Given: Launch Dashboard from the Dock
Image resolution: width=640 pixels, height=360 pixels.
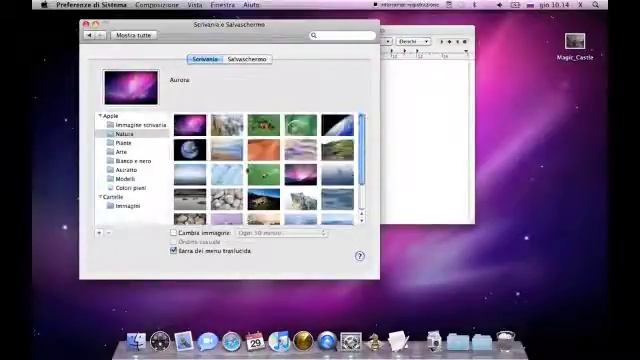Looking at the screenshot, I should tap(160, 341).
